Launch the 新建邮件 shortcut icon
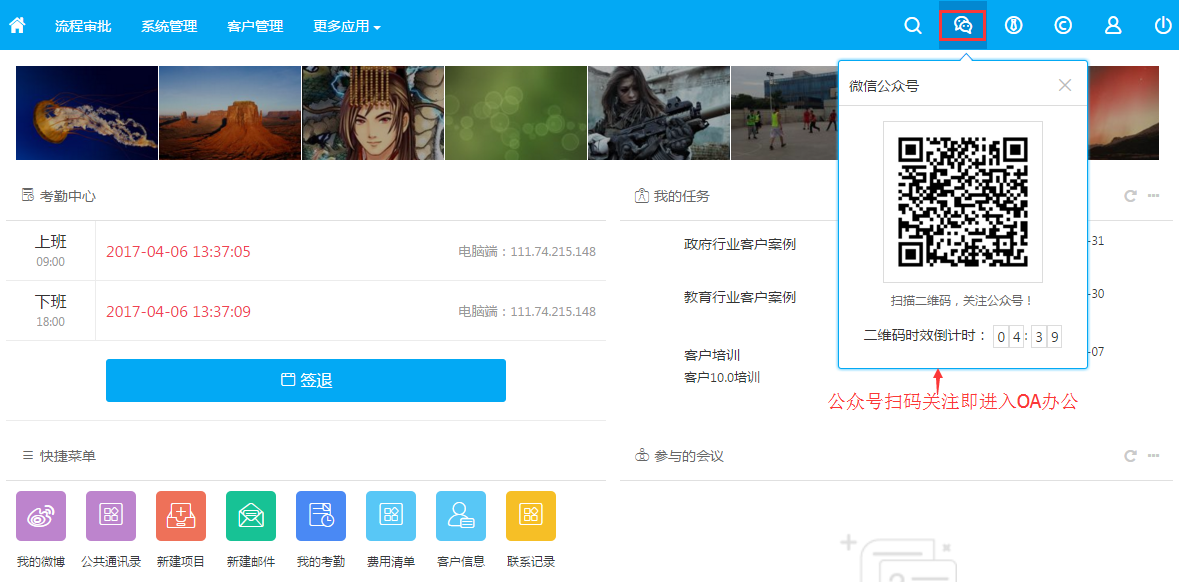1179x582 pixels. [251, 516]
